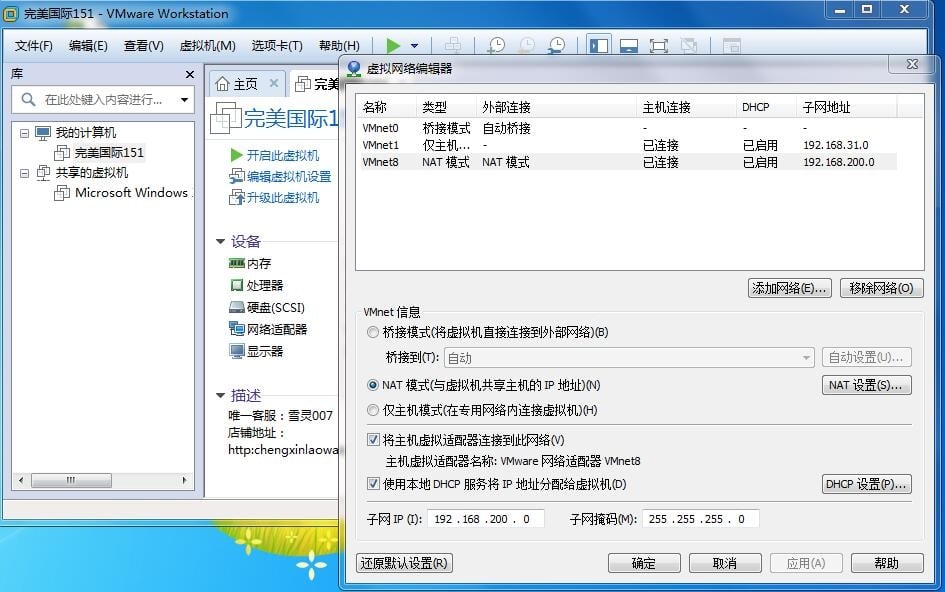Image resolution: width=945 pixels, height=592 pixels.
Task: Click the library search input field
Action: pyautogui.click(x=102, y=99)
